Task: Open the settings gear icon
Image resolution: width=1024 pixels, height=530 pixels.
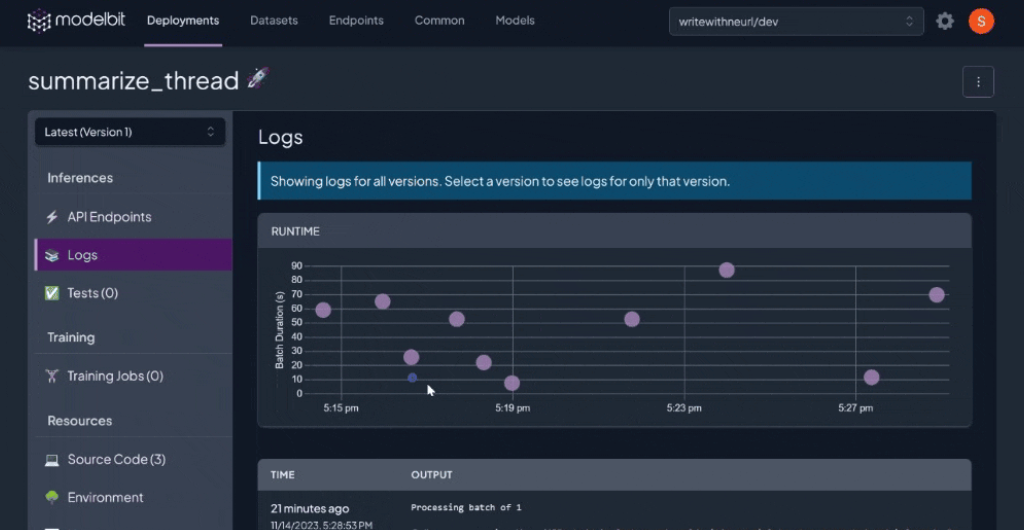Action: [944, 21]
